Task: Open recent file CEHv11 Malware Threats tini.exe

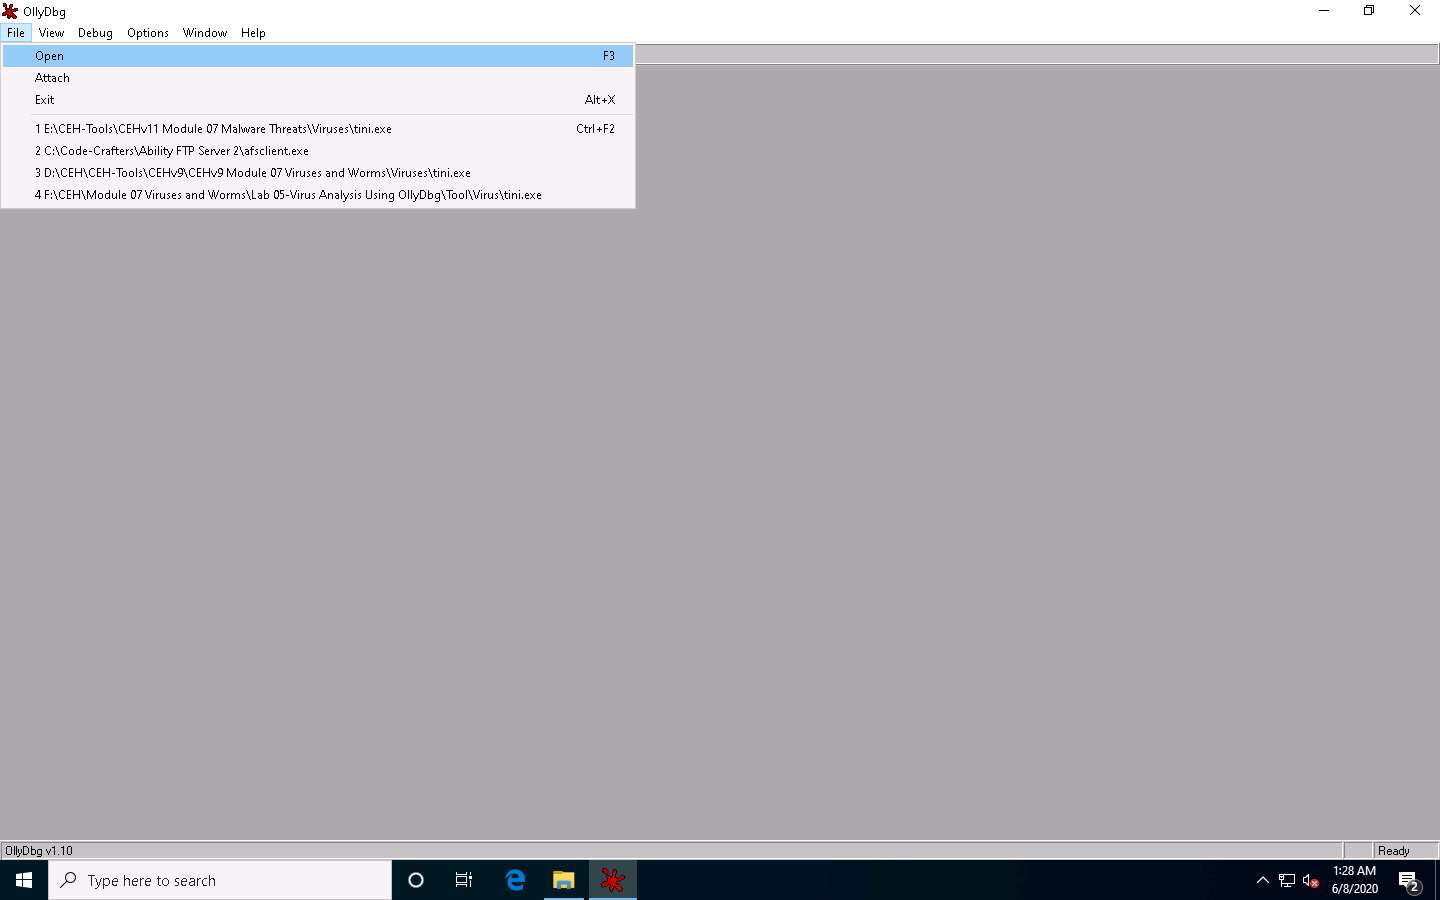Action: (318, 129)
